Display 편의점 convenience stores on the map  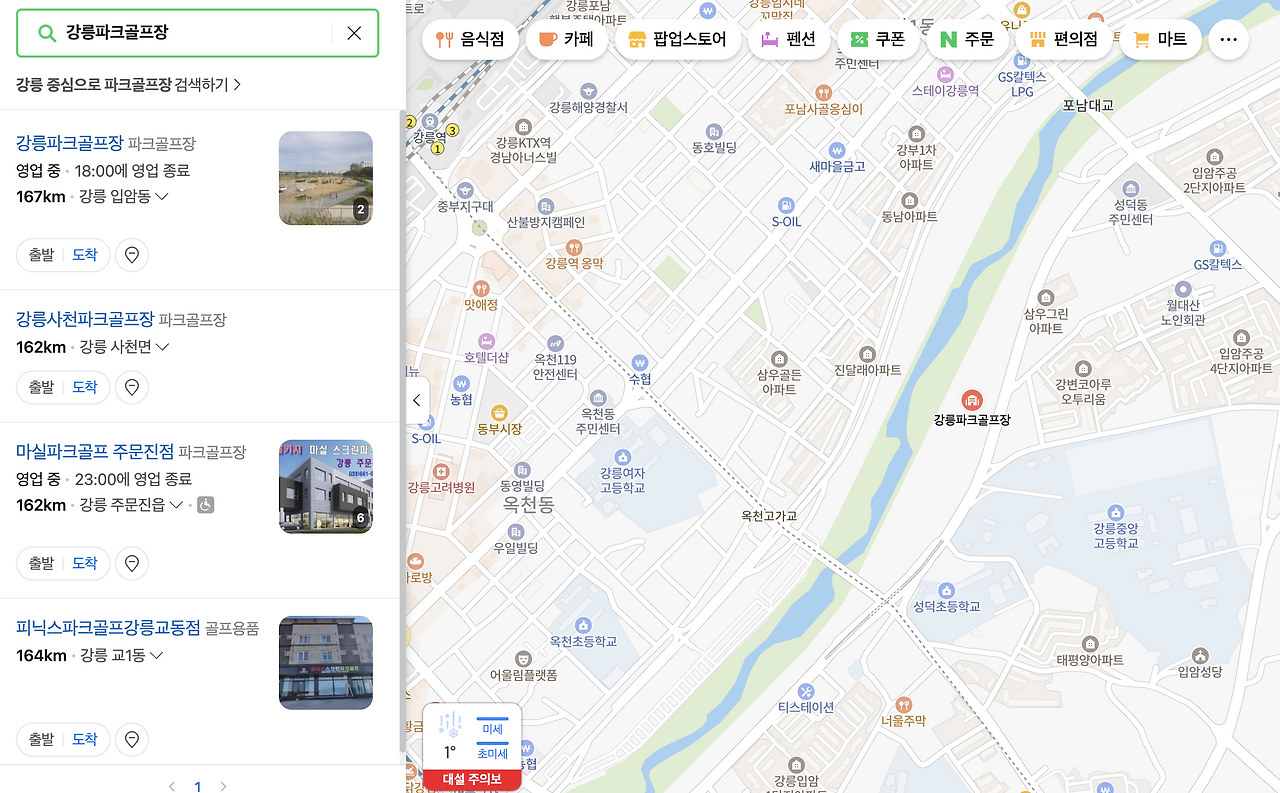(x=1063, y=39)
